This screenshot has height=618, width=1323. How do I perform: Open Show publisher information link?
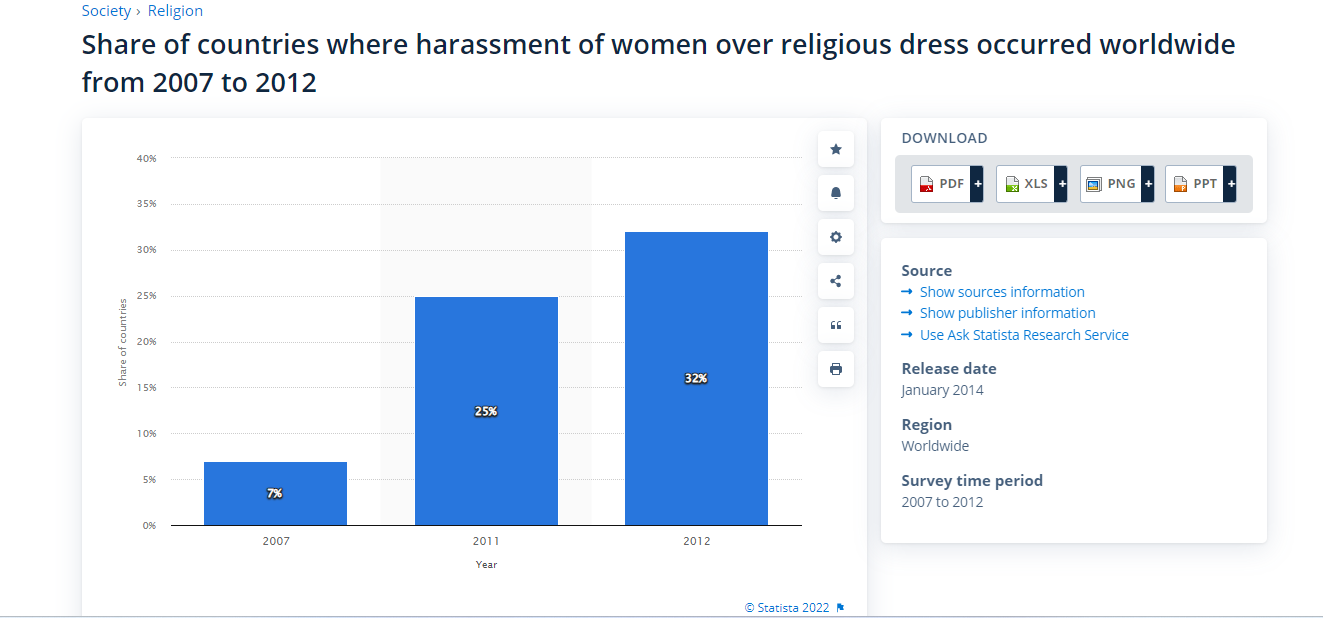[1007, 313]
